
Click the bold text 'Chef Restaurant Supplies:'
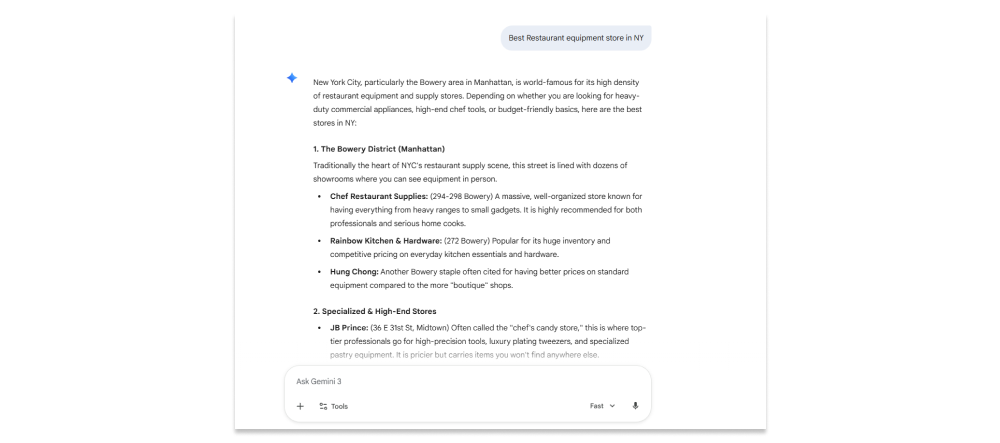point(379,196)
